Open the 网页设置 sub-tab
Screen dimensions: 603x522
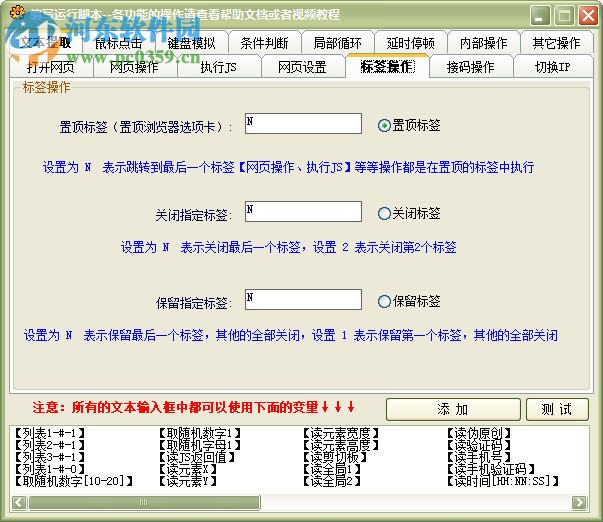302,67
